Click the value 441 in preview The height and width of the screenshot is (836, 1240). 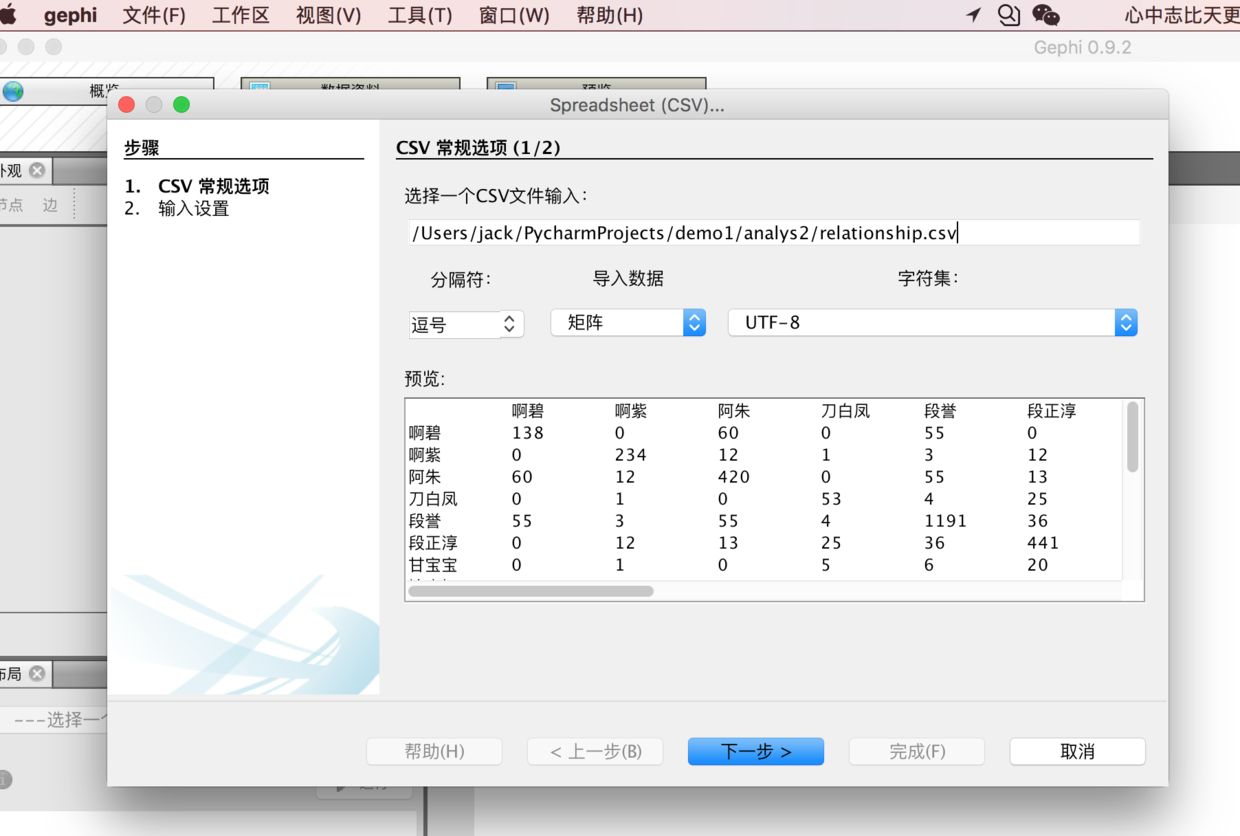(1043, 543)
